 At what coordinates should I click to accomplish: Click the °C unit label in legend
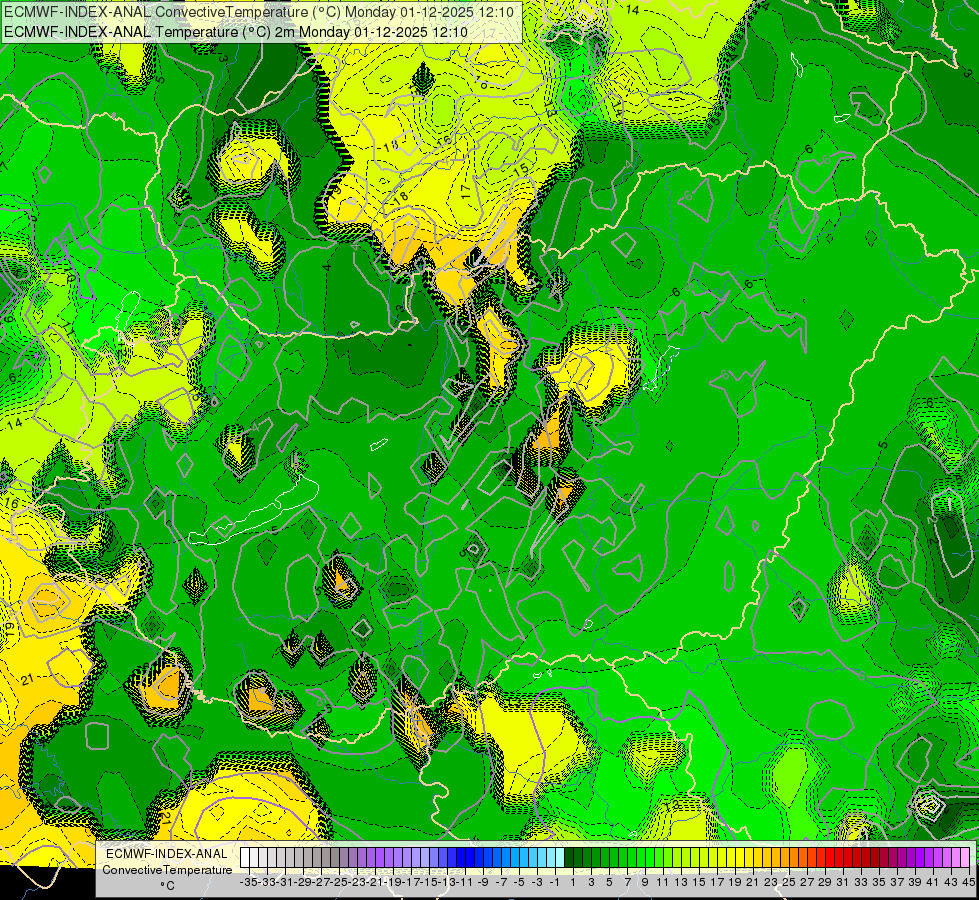pos(167,886)
